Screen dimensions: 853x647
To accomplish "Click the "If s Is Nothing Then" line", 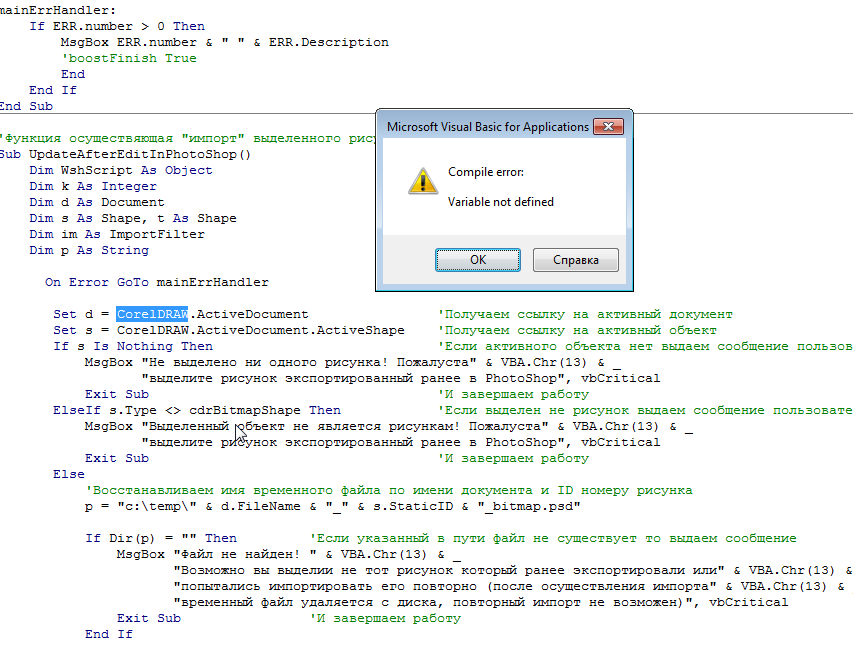I will click(133, 346).
